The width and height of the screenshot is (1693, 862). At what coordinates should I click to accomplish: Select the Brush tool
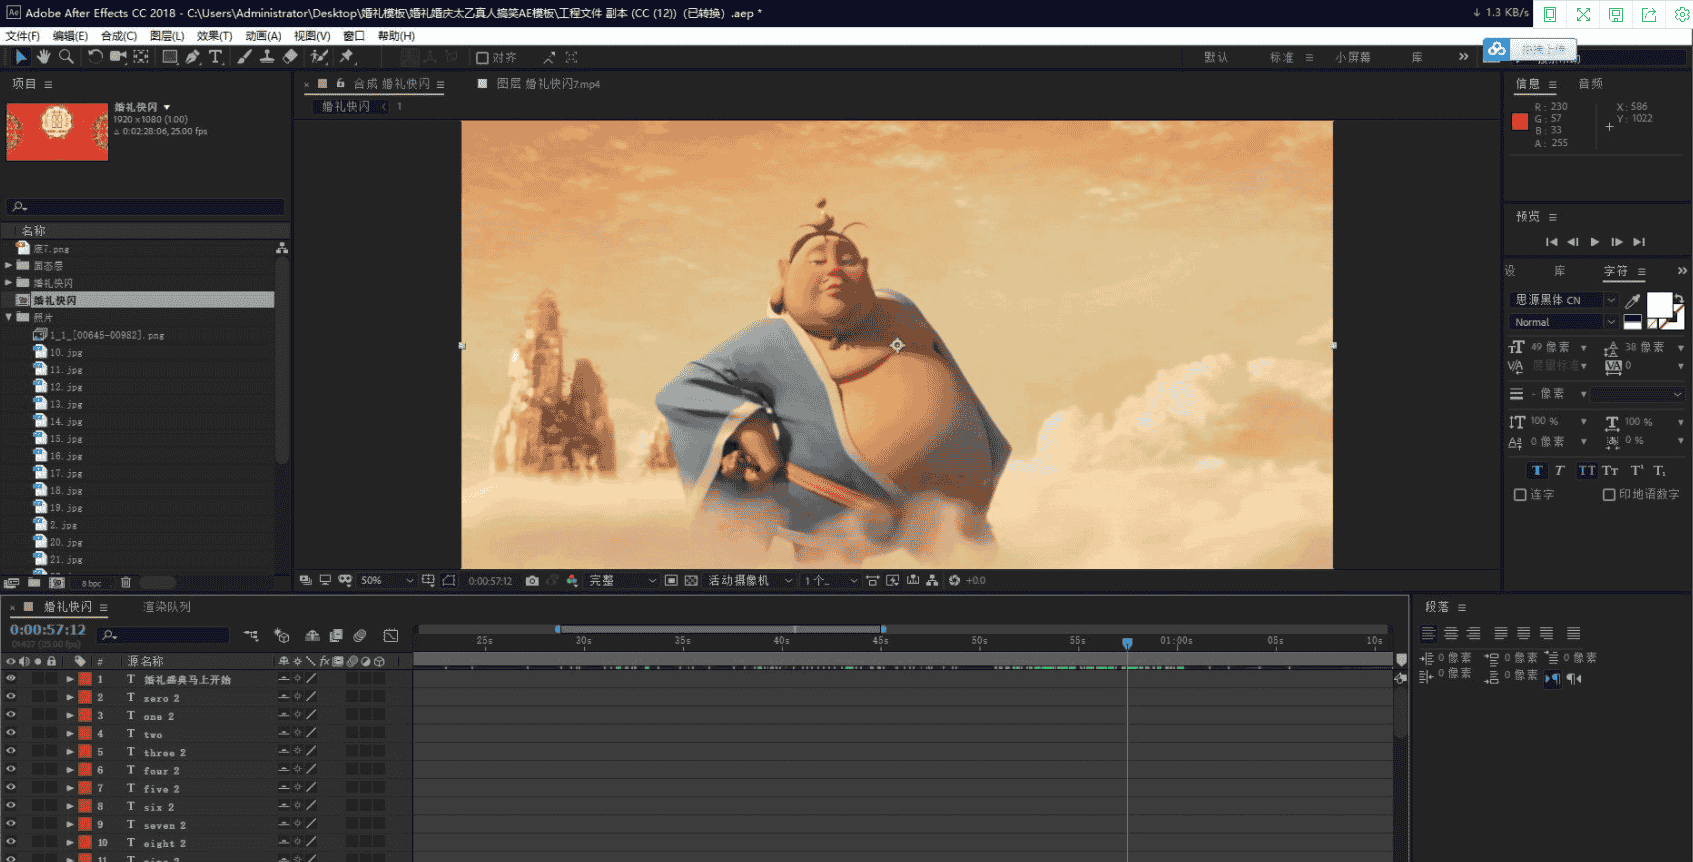pyautogui.click(x=245, y=57)
